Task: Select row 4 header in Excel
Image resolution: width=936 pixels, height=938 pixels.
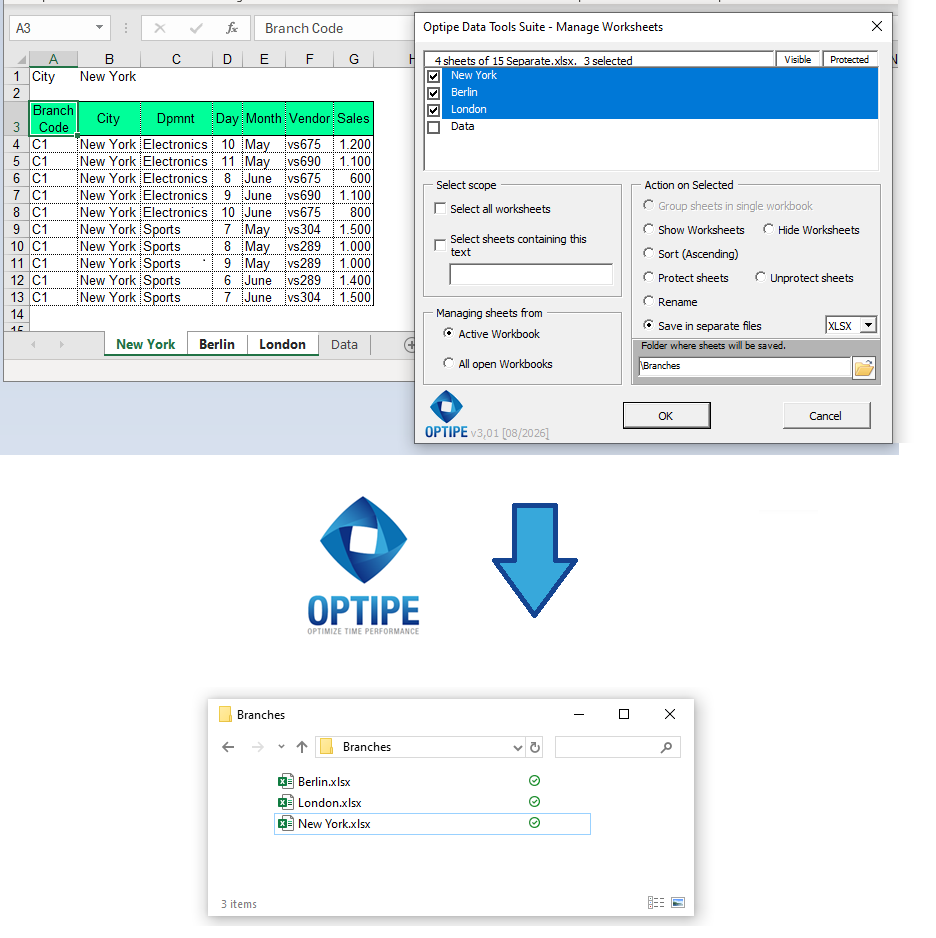Action: point(16,144)
